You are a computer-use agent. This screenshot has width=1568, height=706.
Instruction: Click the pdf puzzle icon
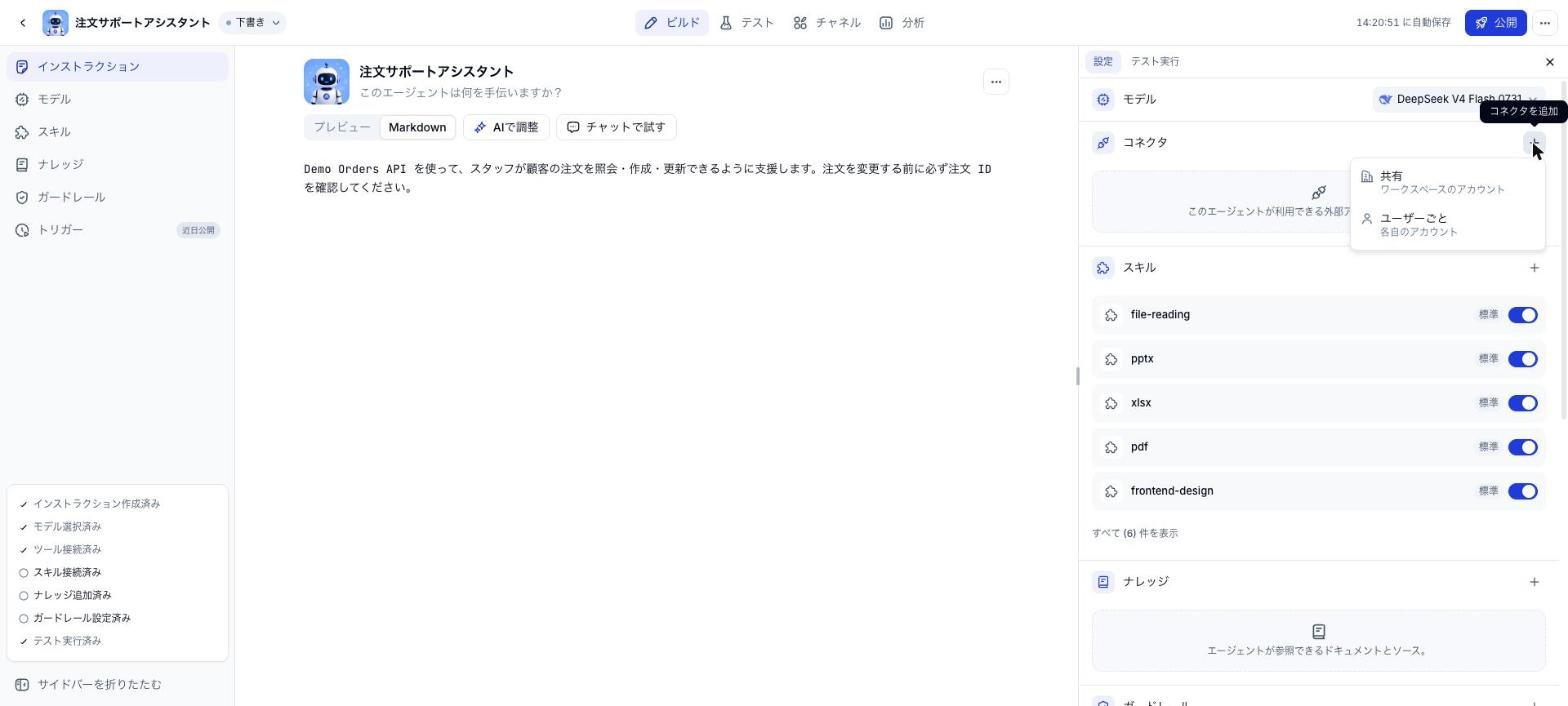(1111, 447)
